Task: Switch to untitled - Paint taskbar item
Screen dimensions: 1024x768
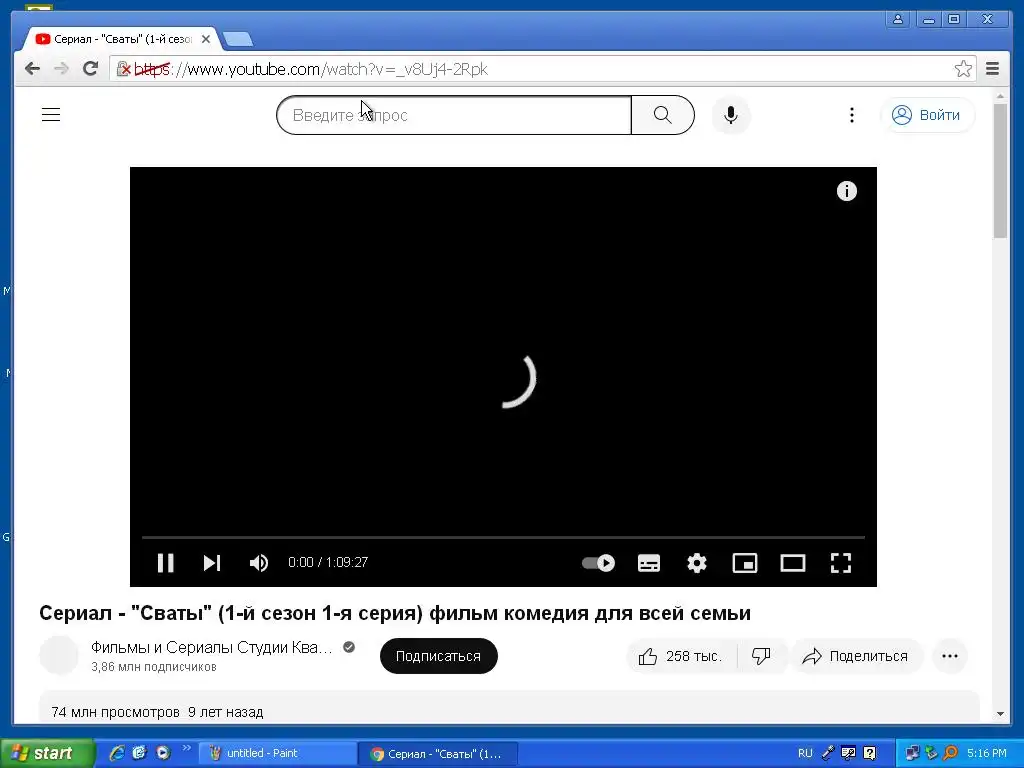Action: tap(278, 754)
